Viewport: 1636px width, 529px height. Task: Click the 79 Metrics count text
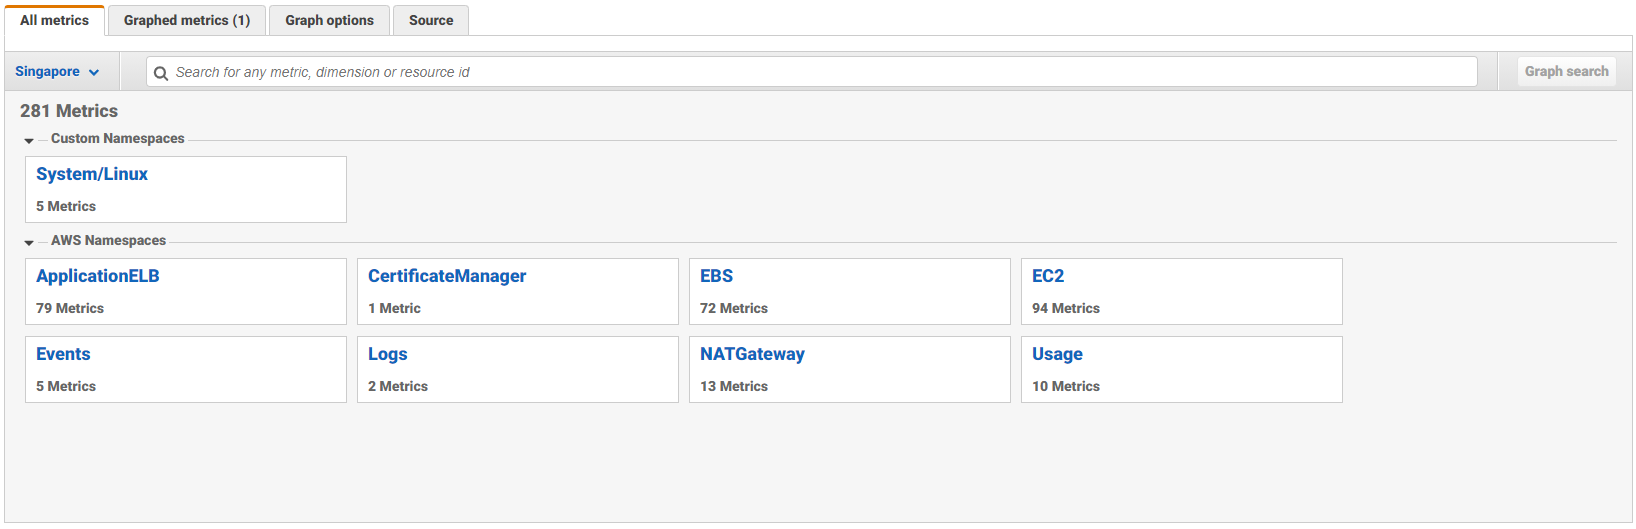70,308
